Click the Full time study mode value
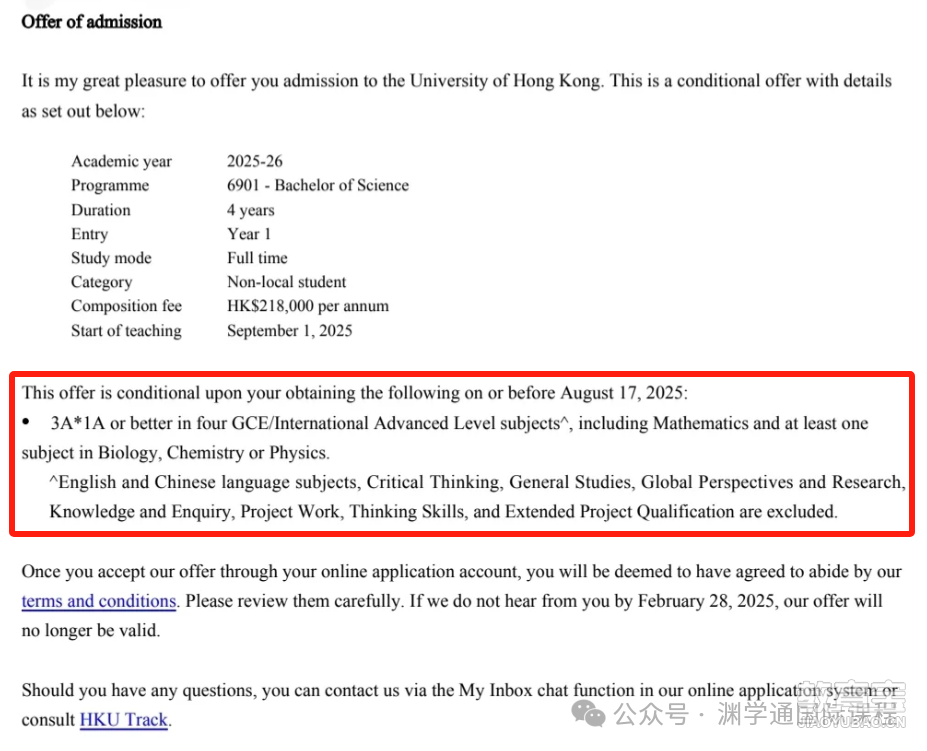The height and width of the screenshot is (751, 927). 257,258
